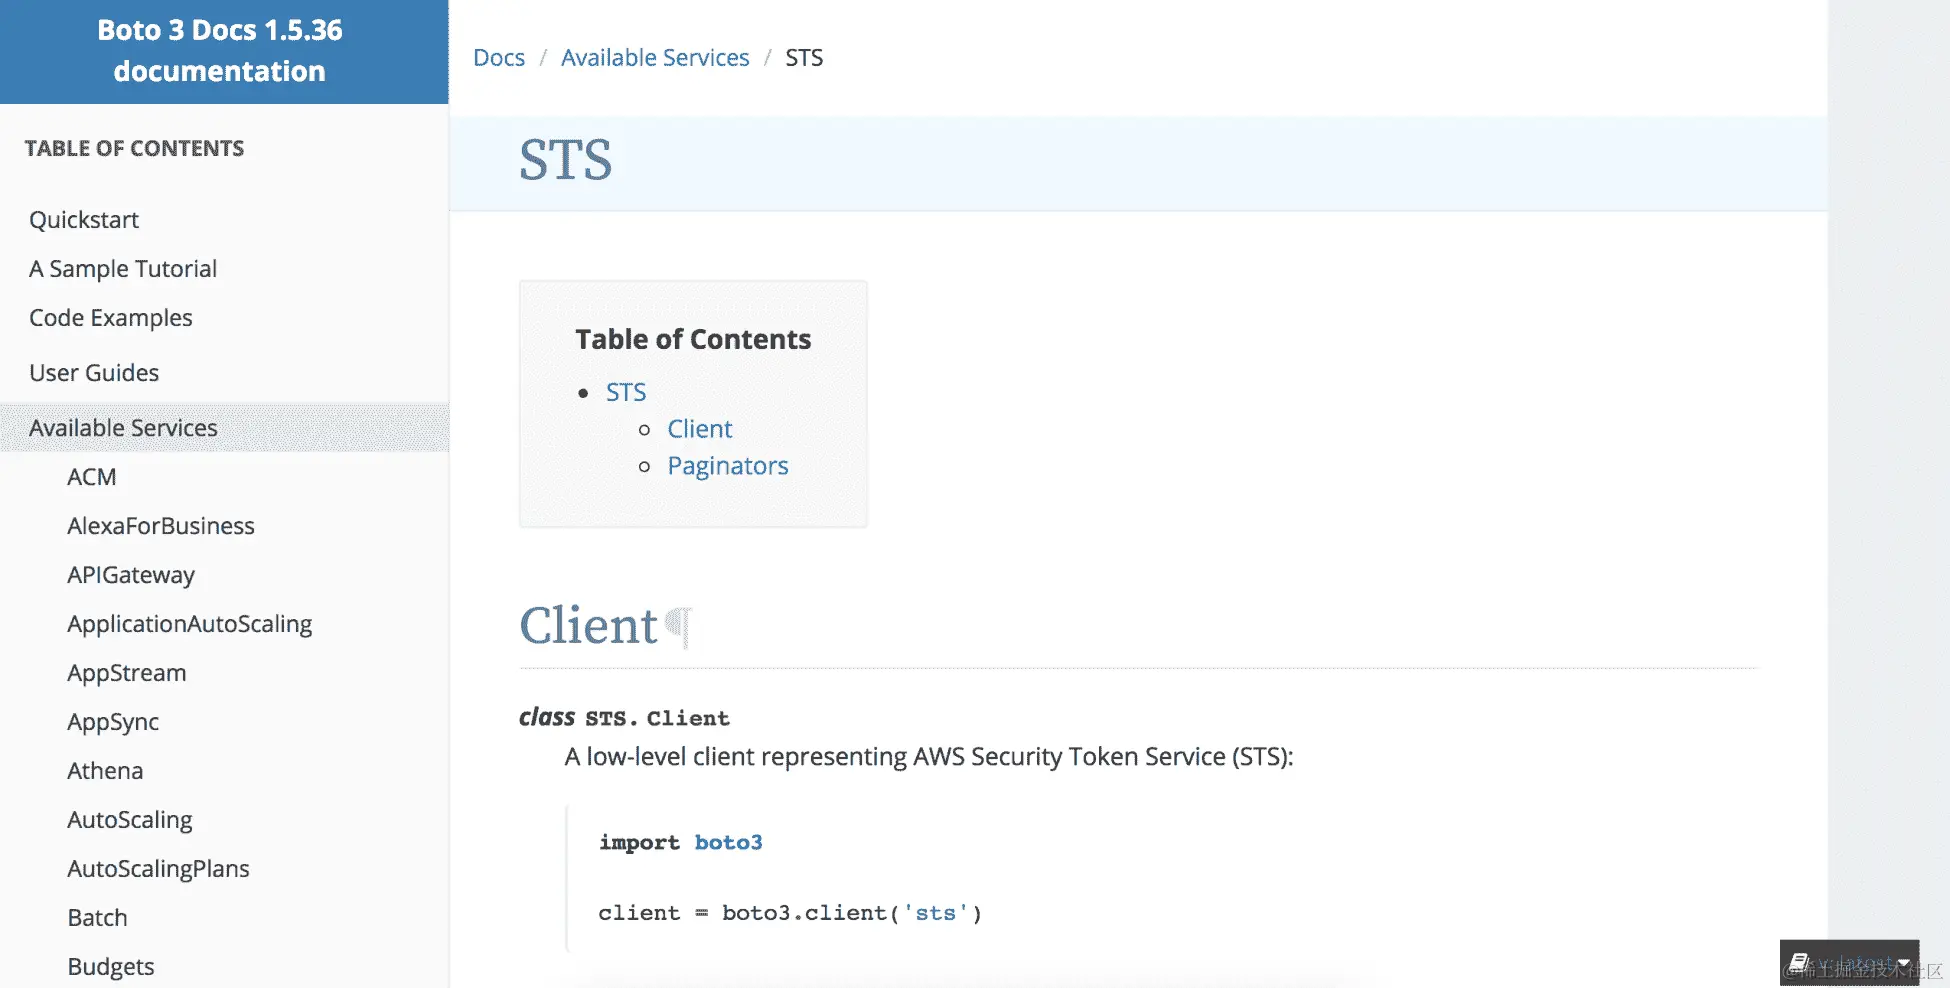Click the book icon in version badge

pos(1798,963)
